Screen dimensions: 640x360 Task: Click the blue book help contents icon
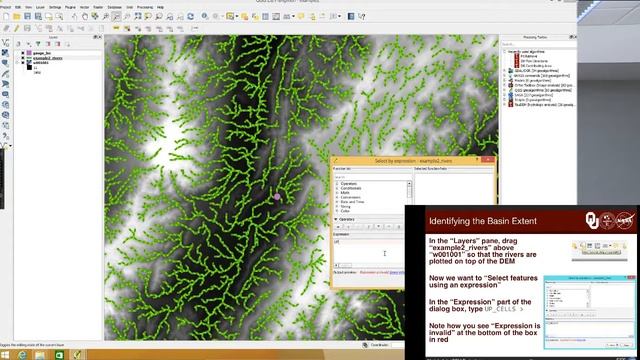pyautogui.click(x=351, y=17)
